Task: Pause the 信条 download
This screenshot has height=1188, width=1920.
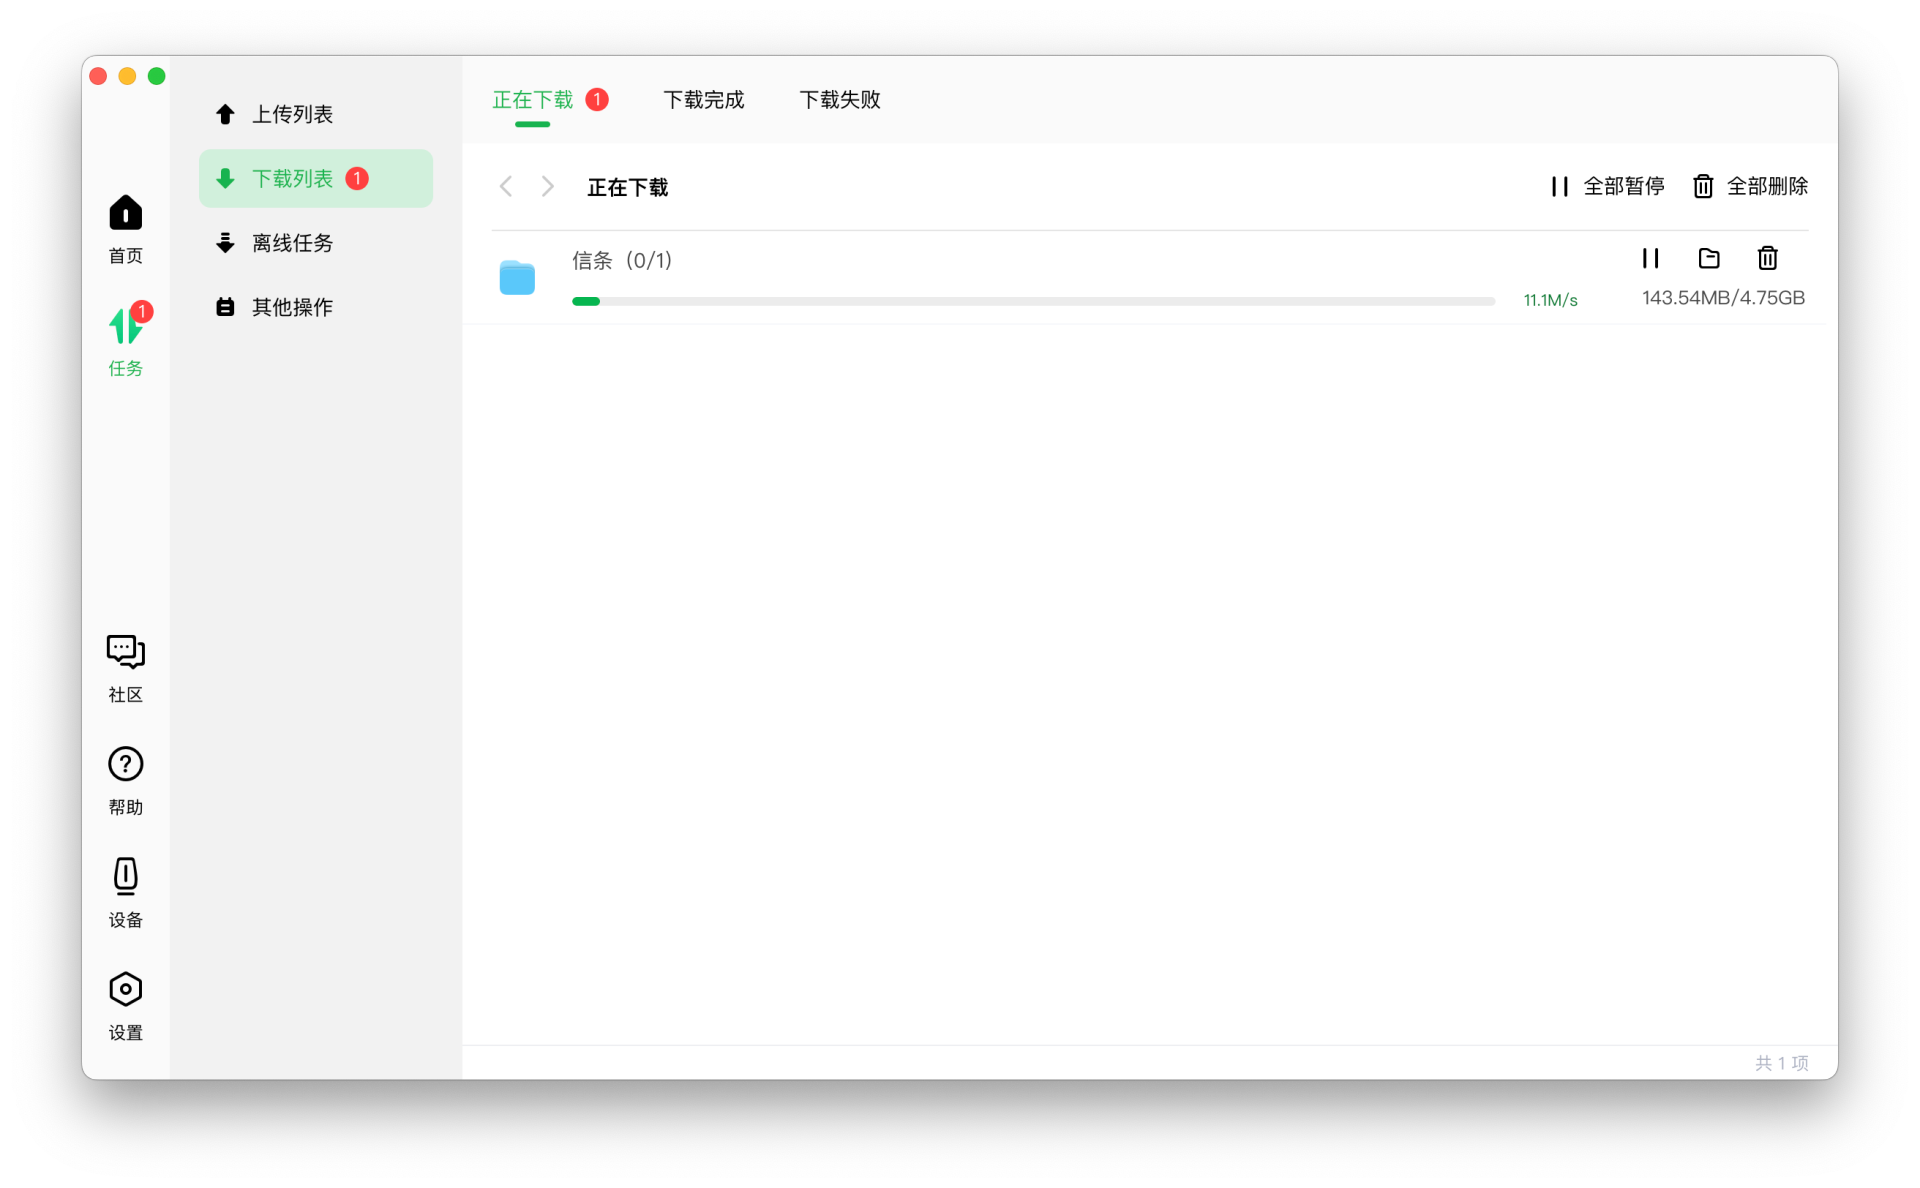Action: 1650,258
